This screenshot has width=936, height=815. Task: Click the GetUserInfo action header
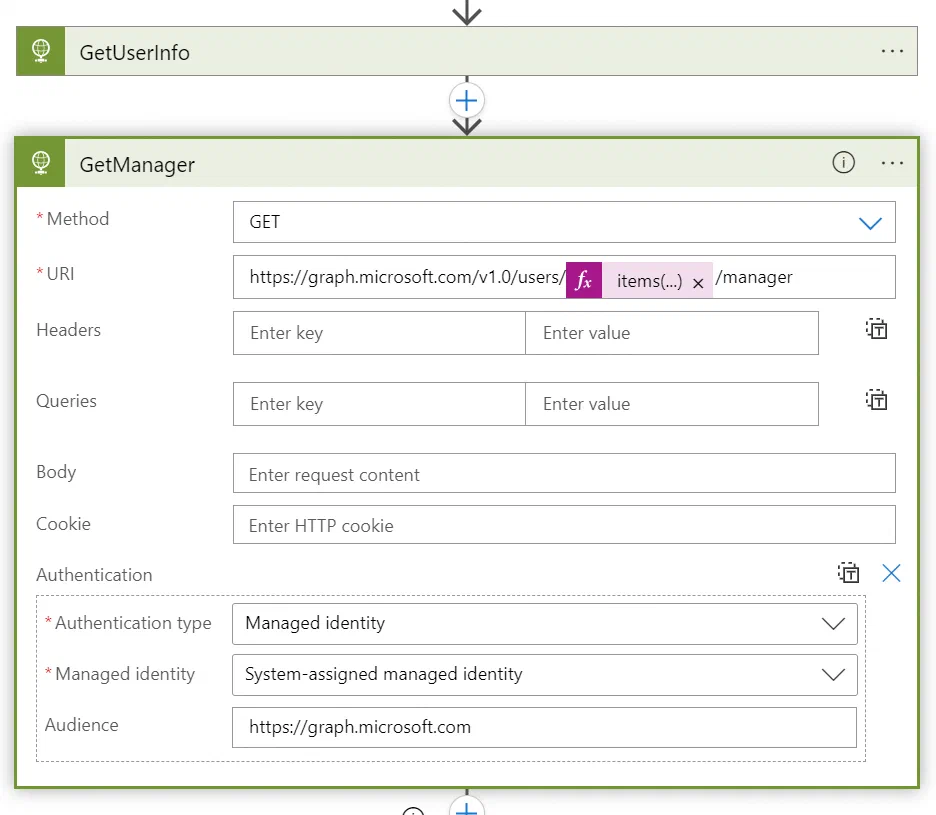pyautogui.click(x=467, y=51)
